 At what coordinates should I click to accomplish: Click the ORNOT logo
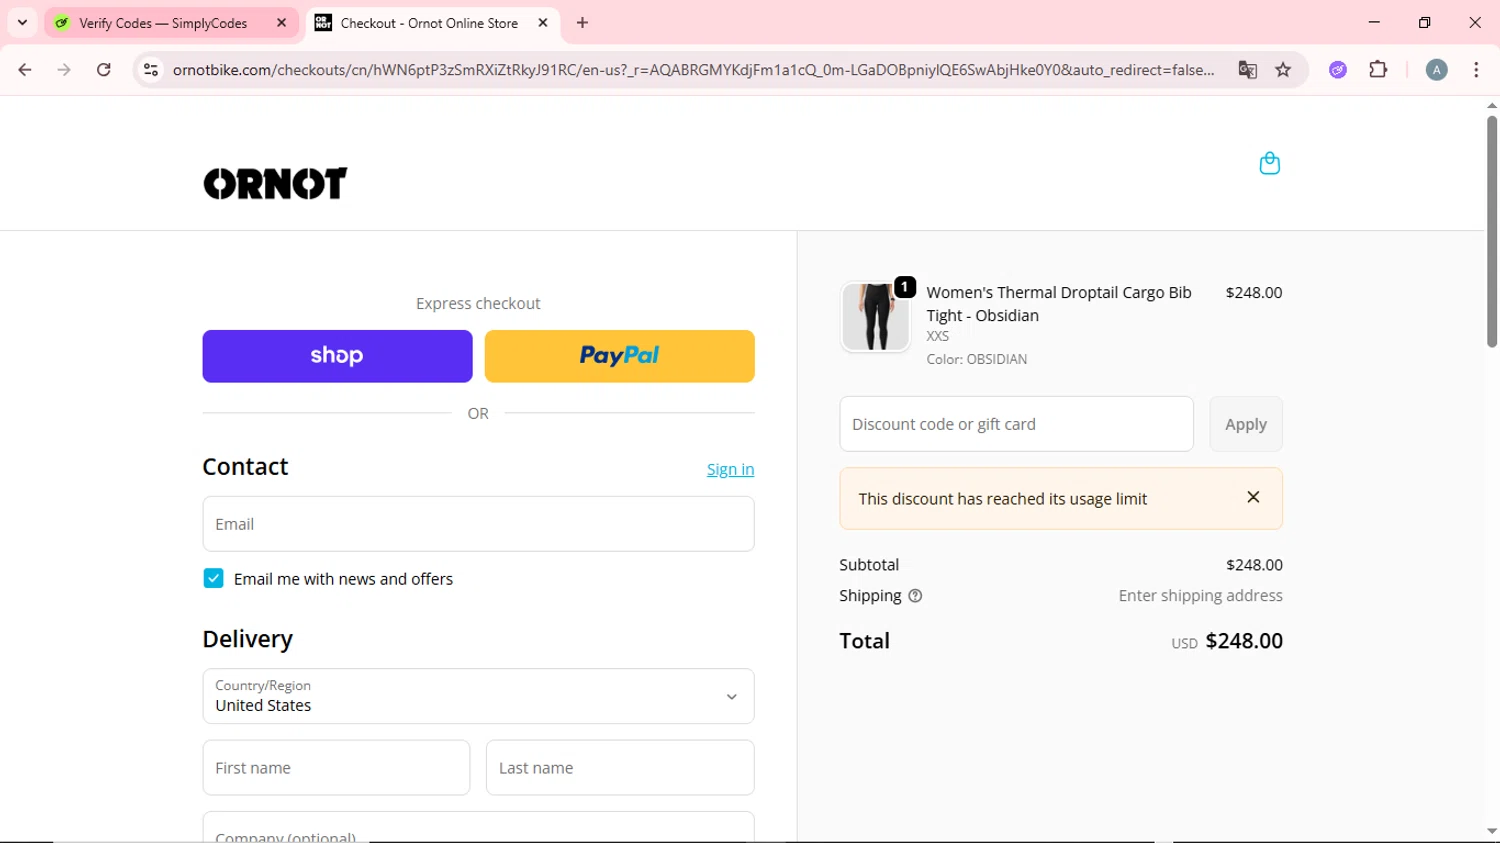(275, 183)
